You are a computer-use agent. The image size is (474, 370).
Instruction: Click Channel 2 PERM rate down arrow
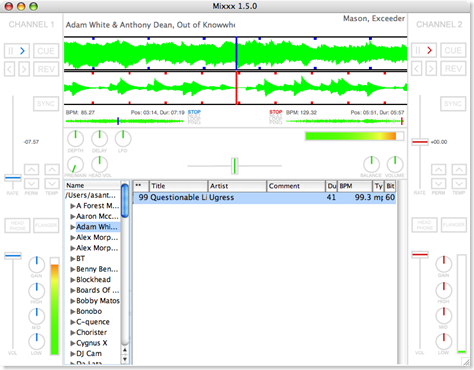tap(438, 183)
